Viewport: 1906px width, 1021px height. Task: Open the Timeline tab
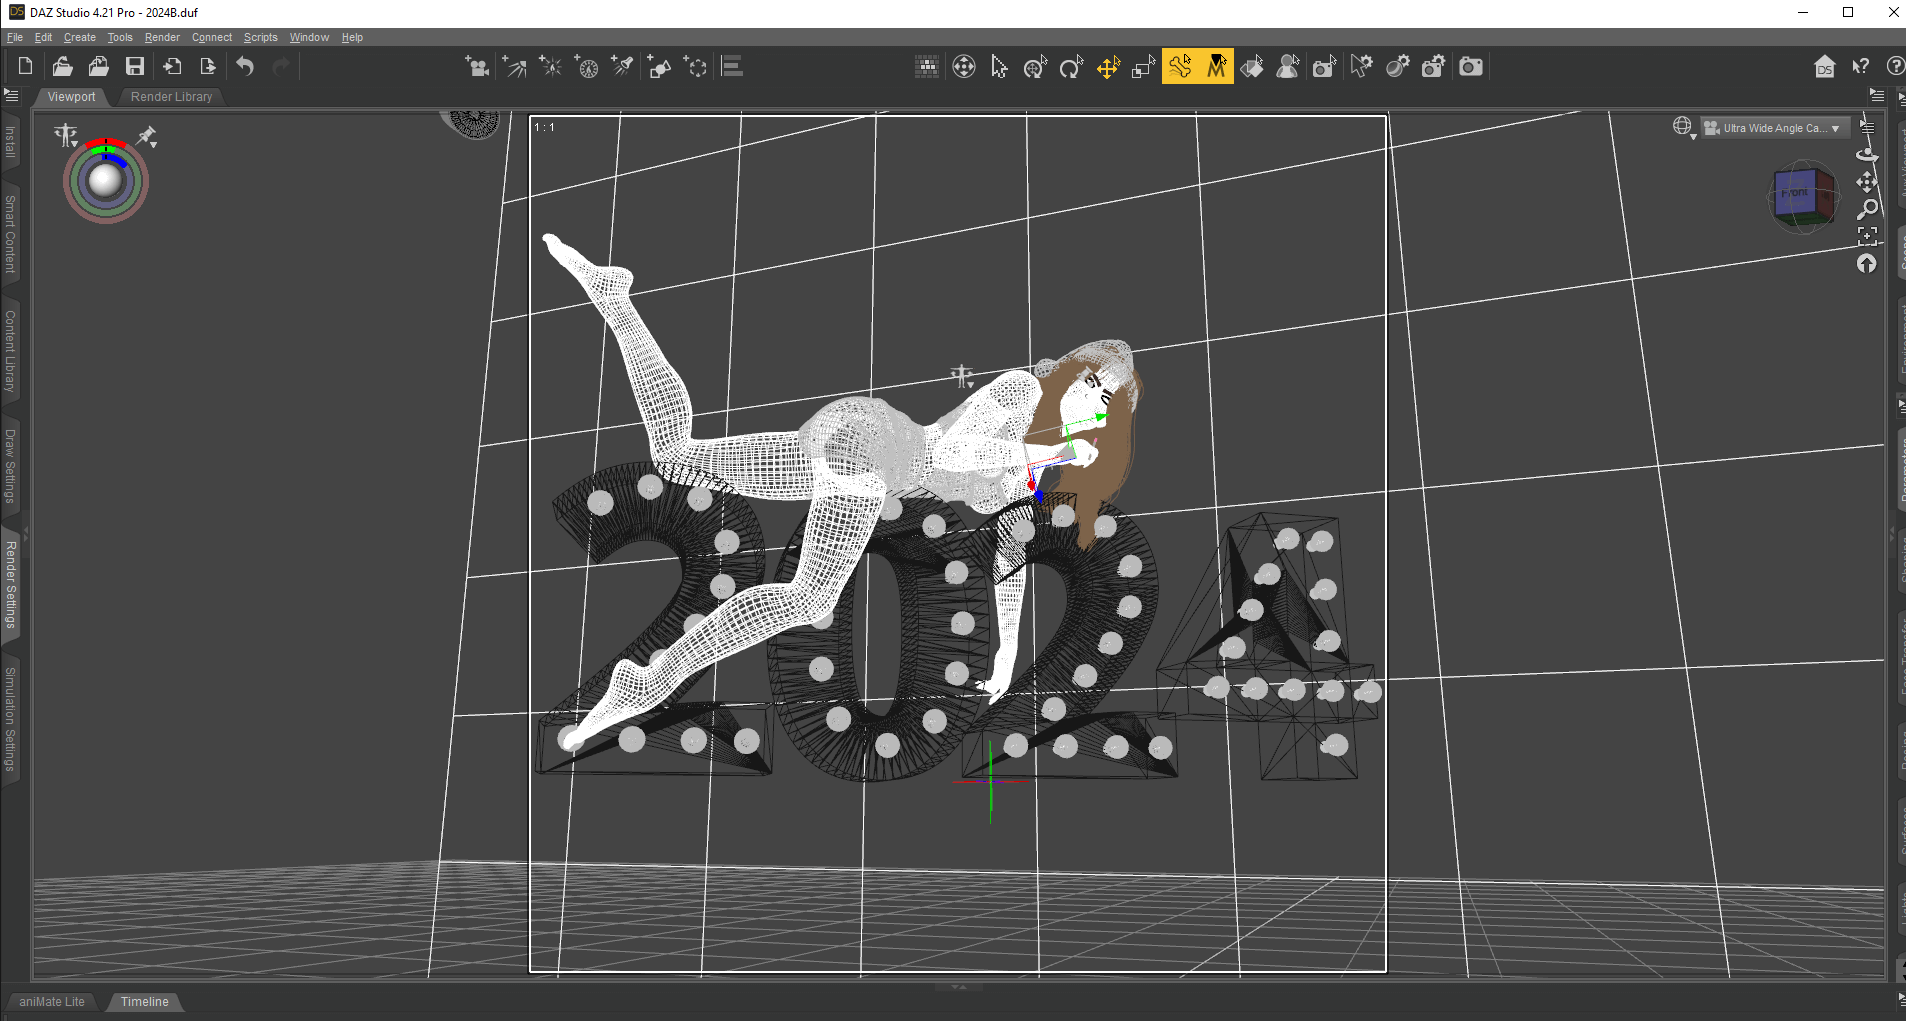(x=145, y=1001)
